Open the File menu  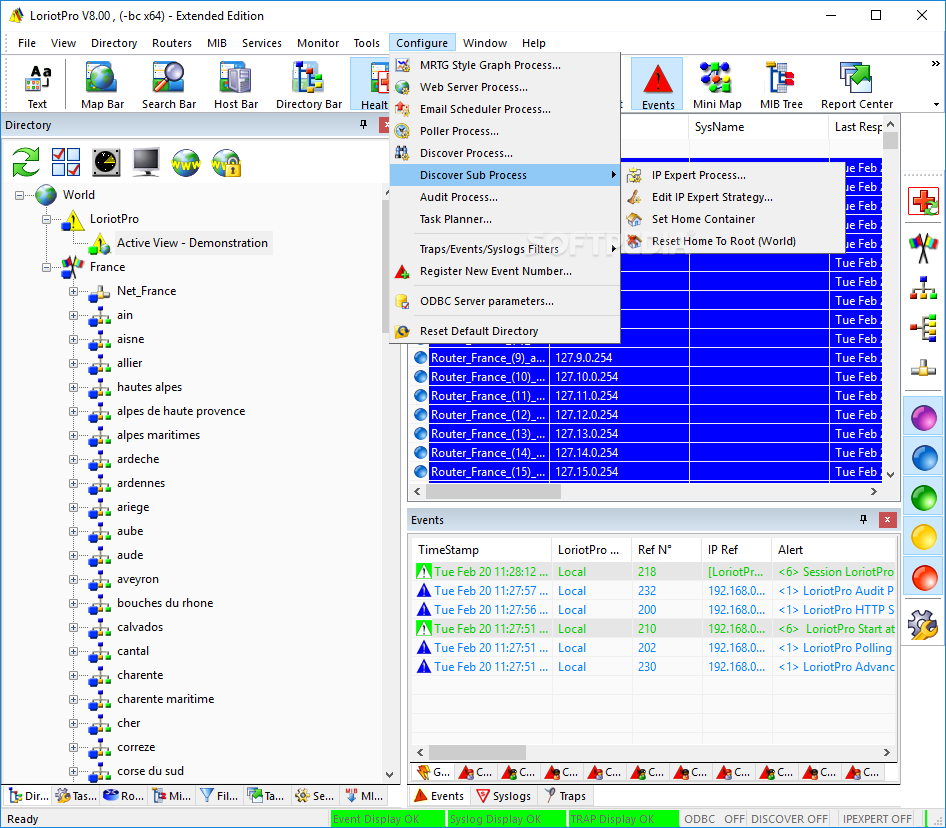[x=27, y=43]
